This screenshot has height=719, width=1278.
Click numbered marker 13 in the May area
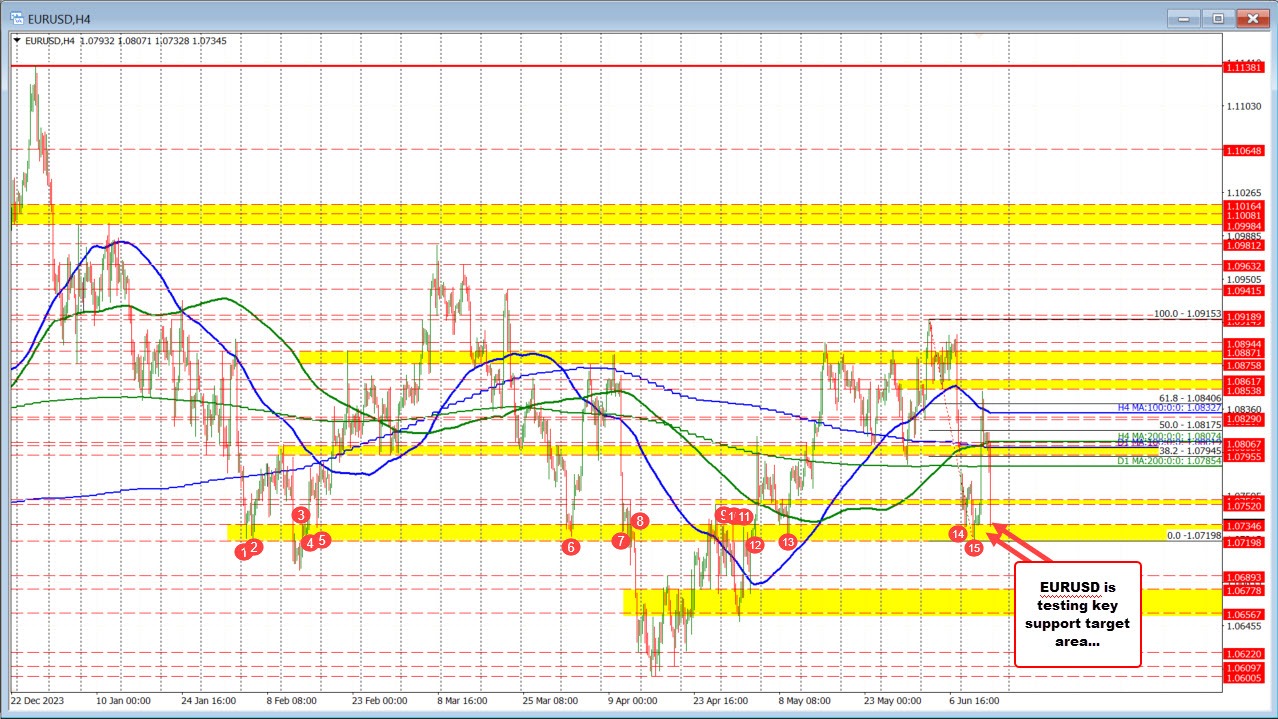click(787, 543)
